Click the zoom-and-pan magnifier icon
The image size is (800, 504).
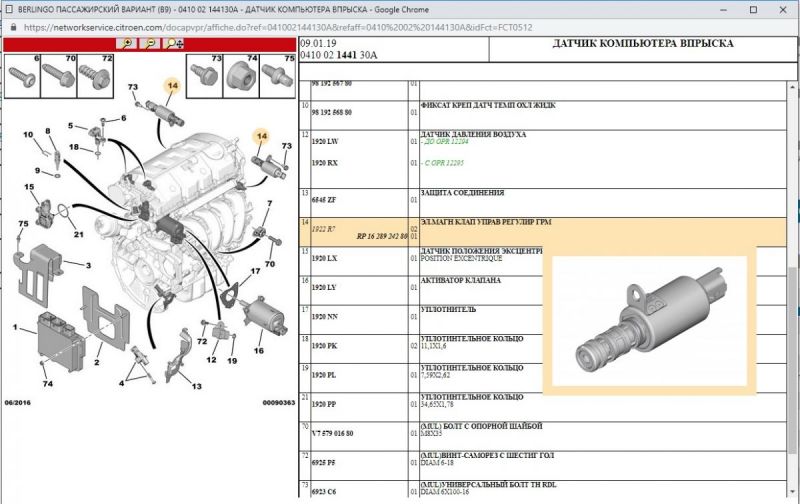(175, 44)
